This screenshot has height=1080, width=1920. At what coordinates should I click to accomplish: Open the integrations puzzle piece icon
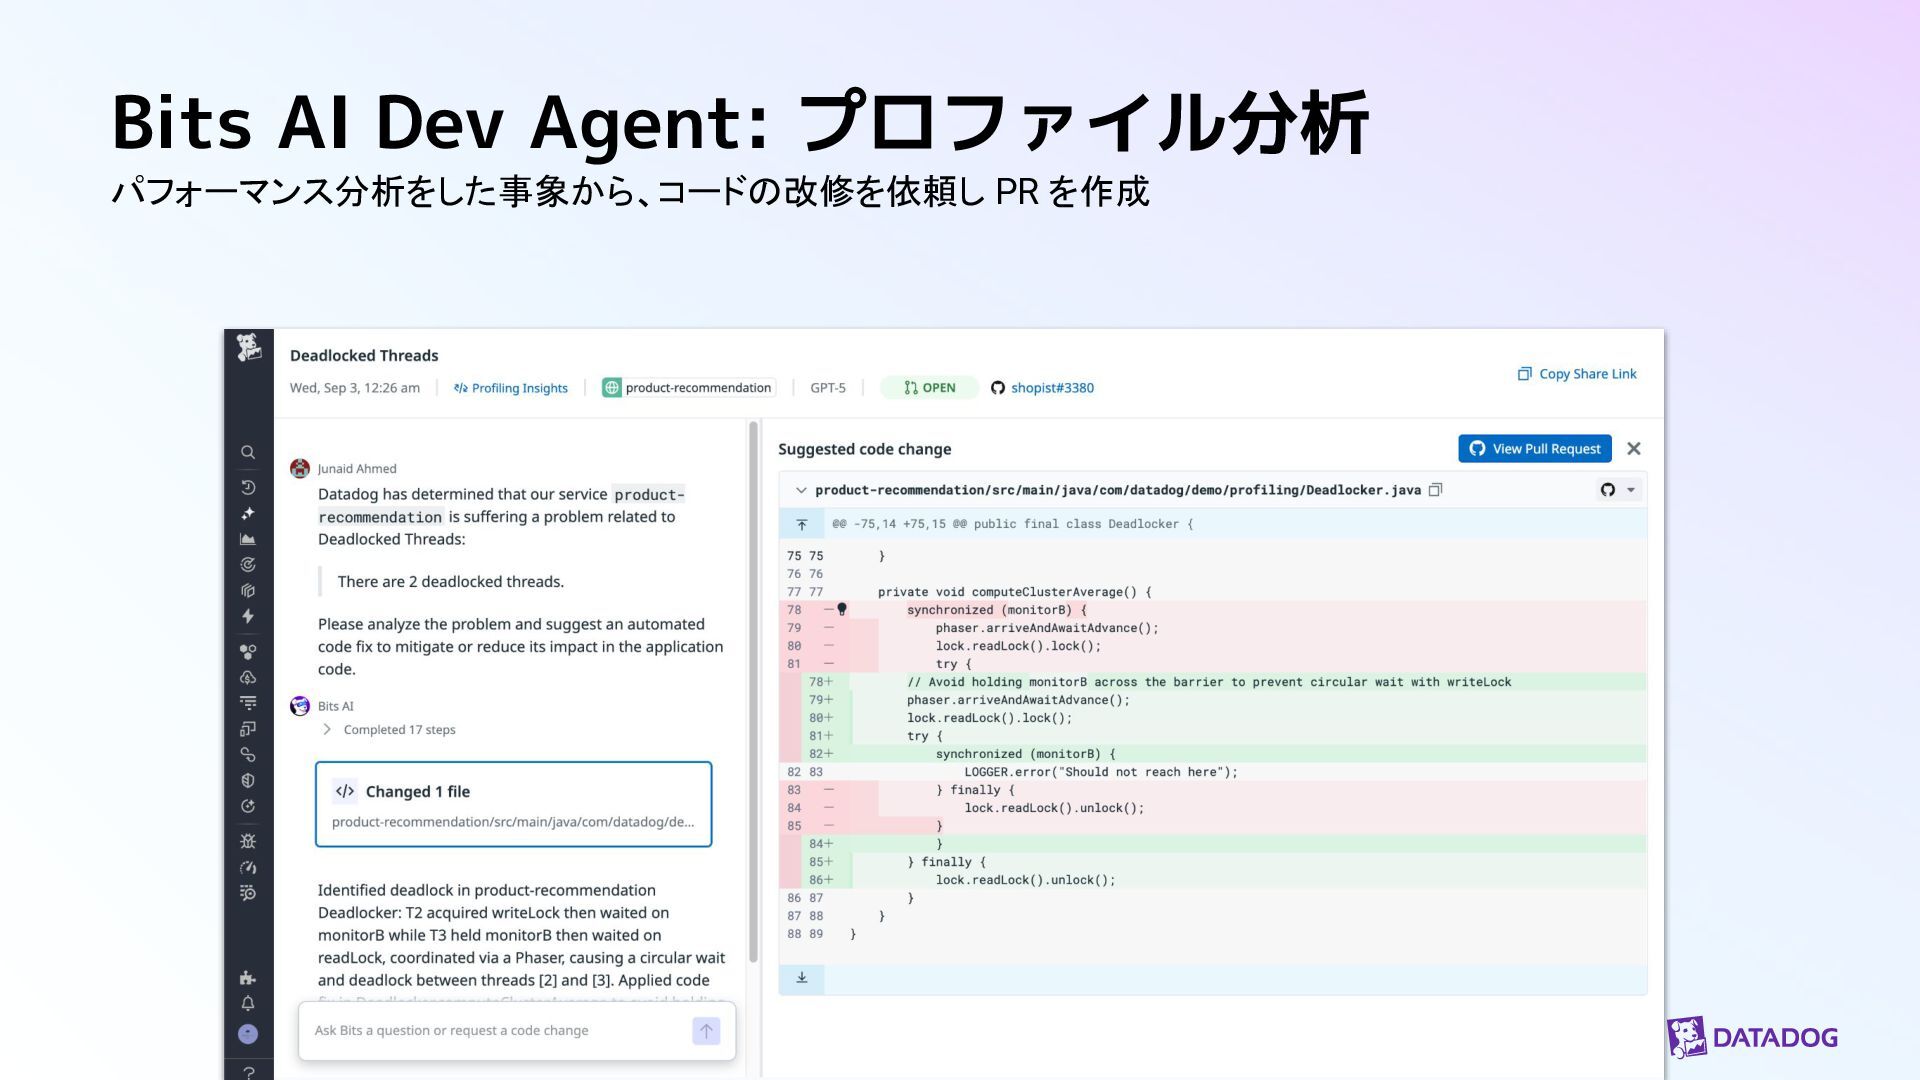(x=248, y=977)
